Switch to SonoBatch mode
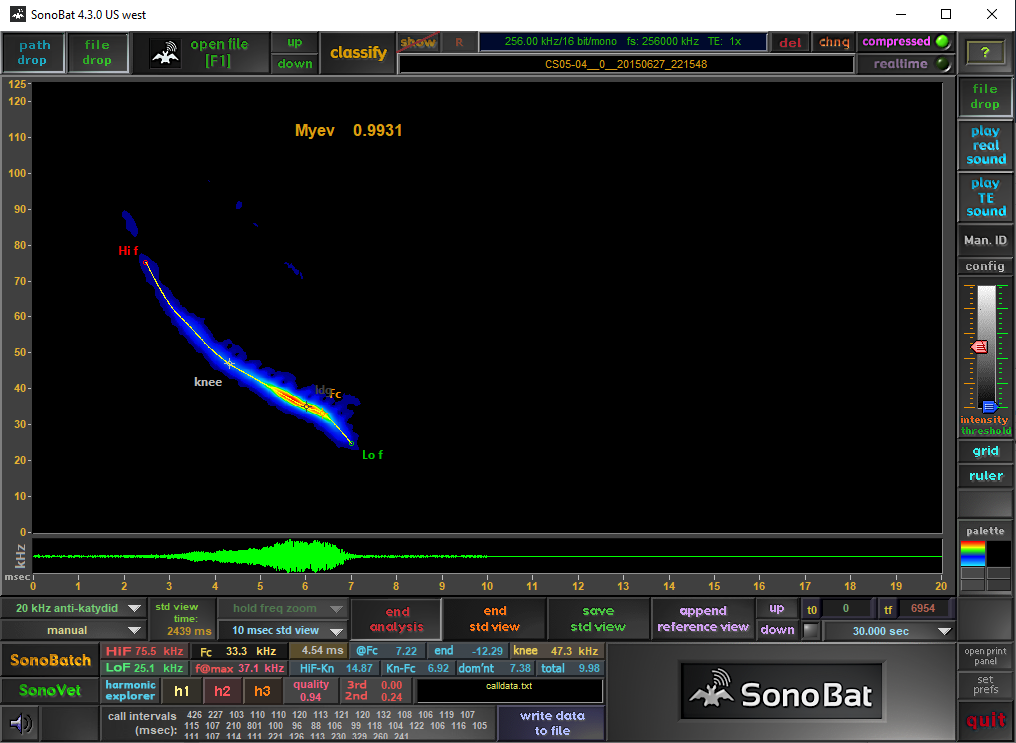Screen dimensions: 1016x743 [x=49, y=661]
